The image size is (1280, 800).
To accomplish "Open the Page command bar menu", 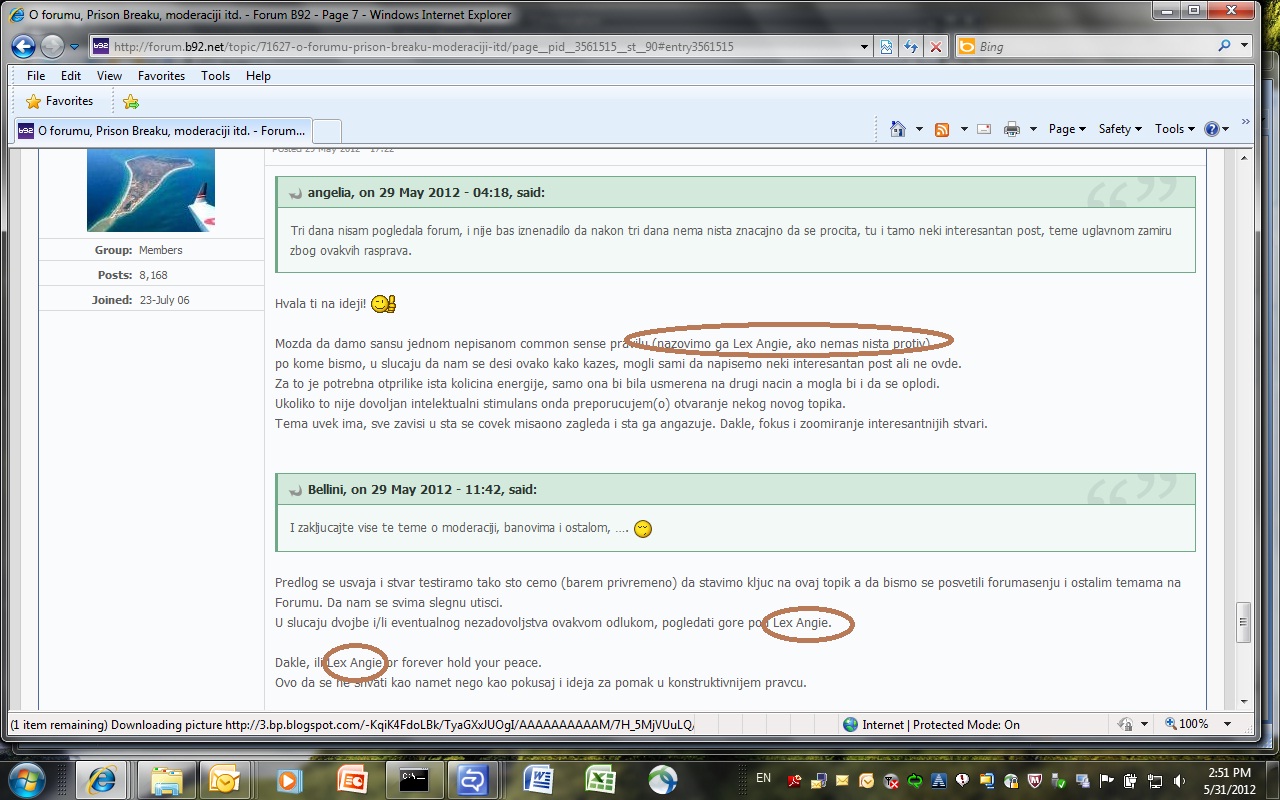I will click(1067, 129).
